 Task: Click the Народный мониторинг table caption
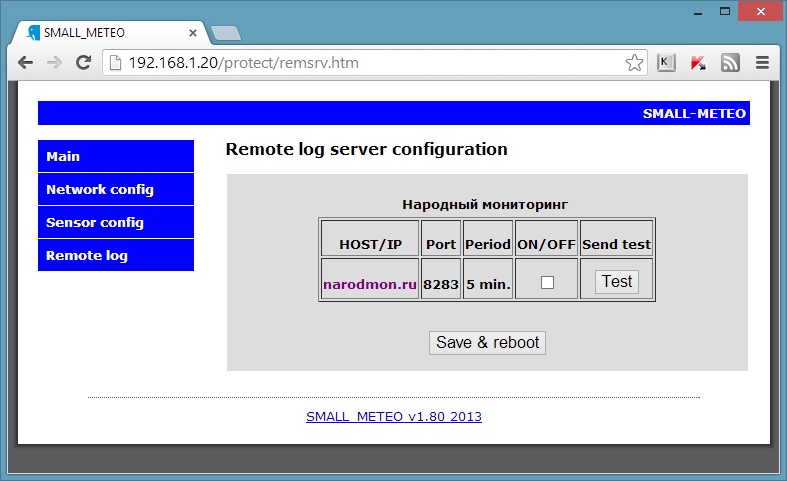pos(485,205)
